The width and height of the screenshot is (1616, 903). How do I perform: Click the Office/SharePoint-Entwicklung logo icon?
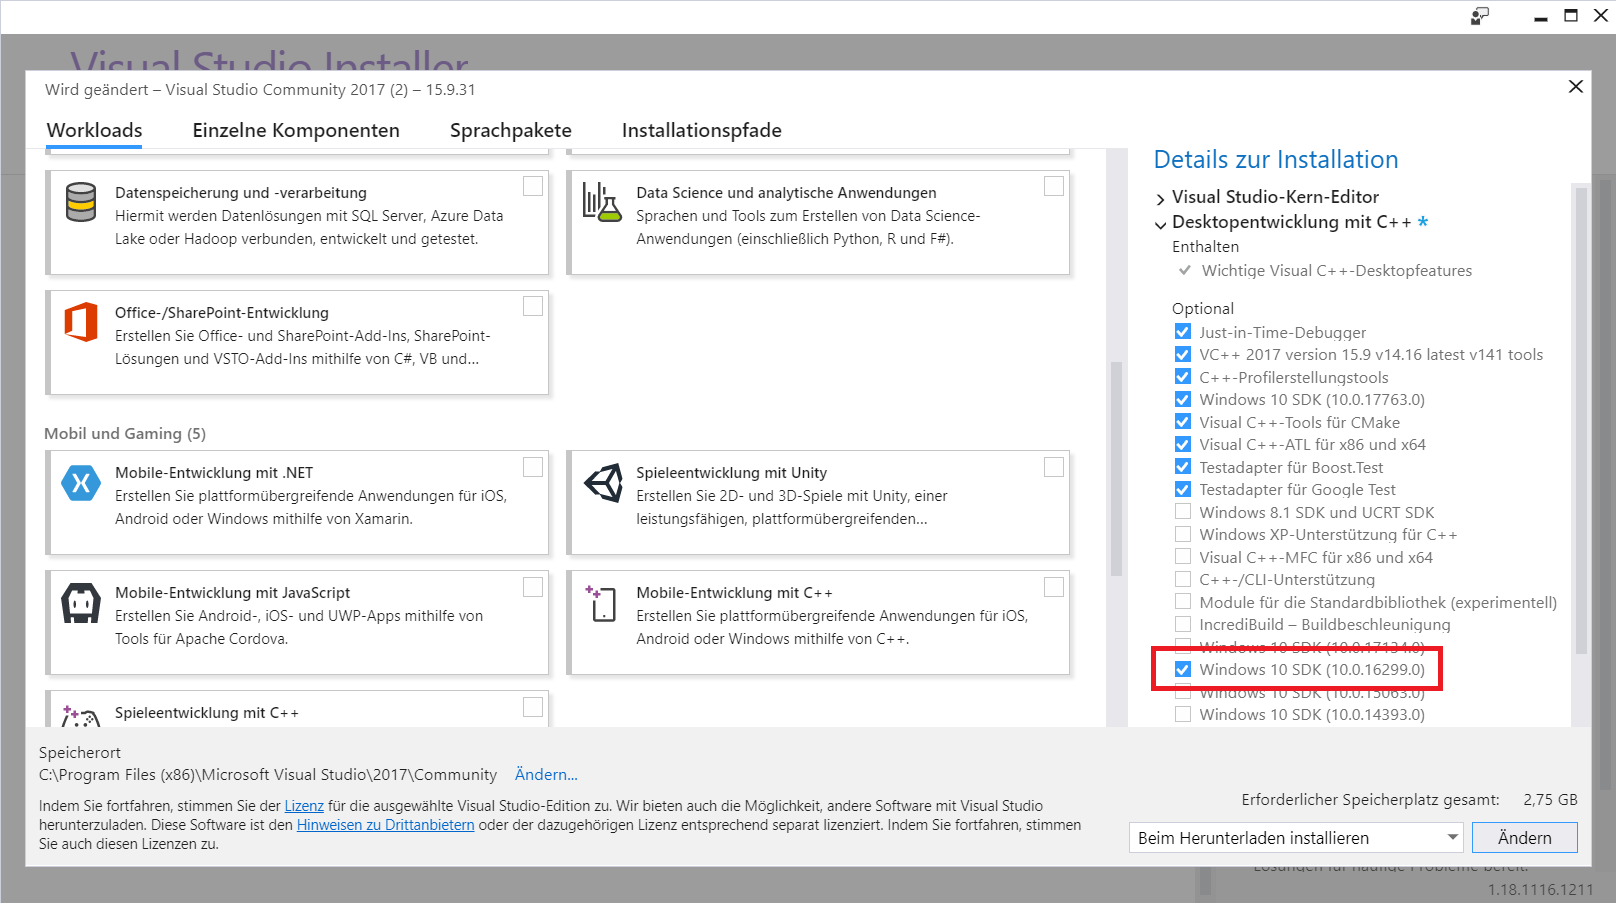[x=81, y=322]
